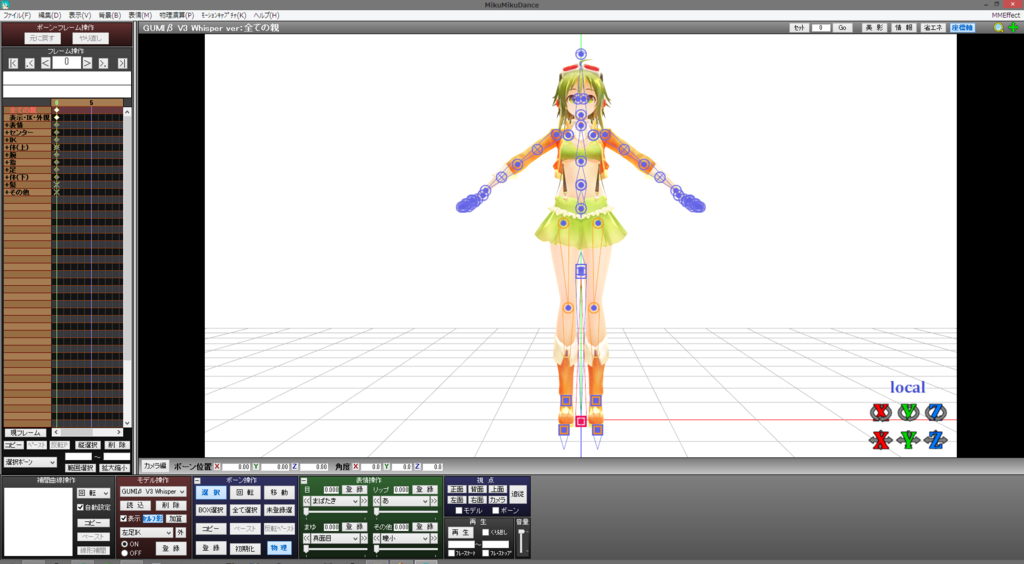Screen dimensions: 1024x564
Task: Click the timeline vertical scrollbar
Action: coord(127,268)
